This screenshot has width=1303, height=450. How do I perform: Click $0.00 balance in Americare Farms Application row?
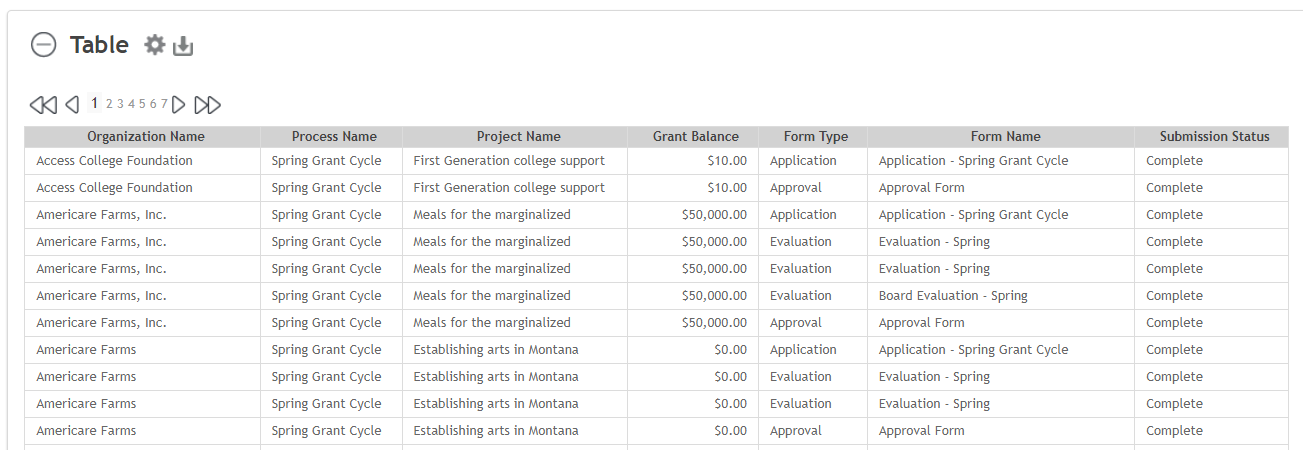(x=730, y=350)
